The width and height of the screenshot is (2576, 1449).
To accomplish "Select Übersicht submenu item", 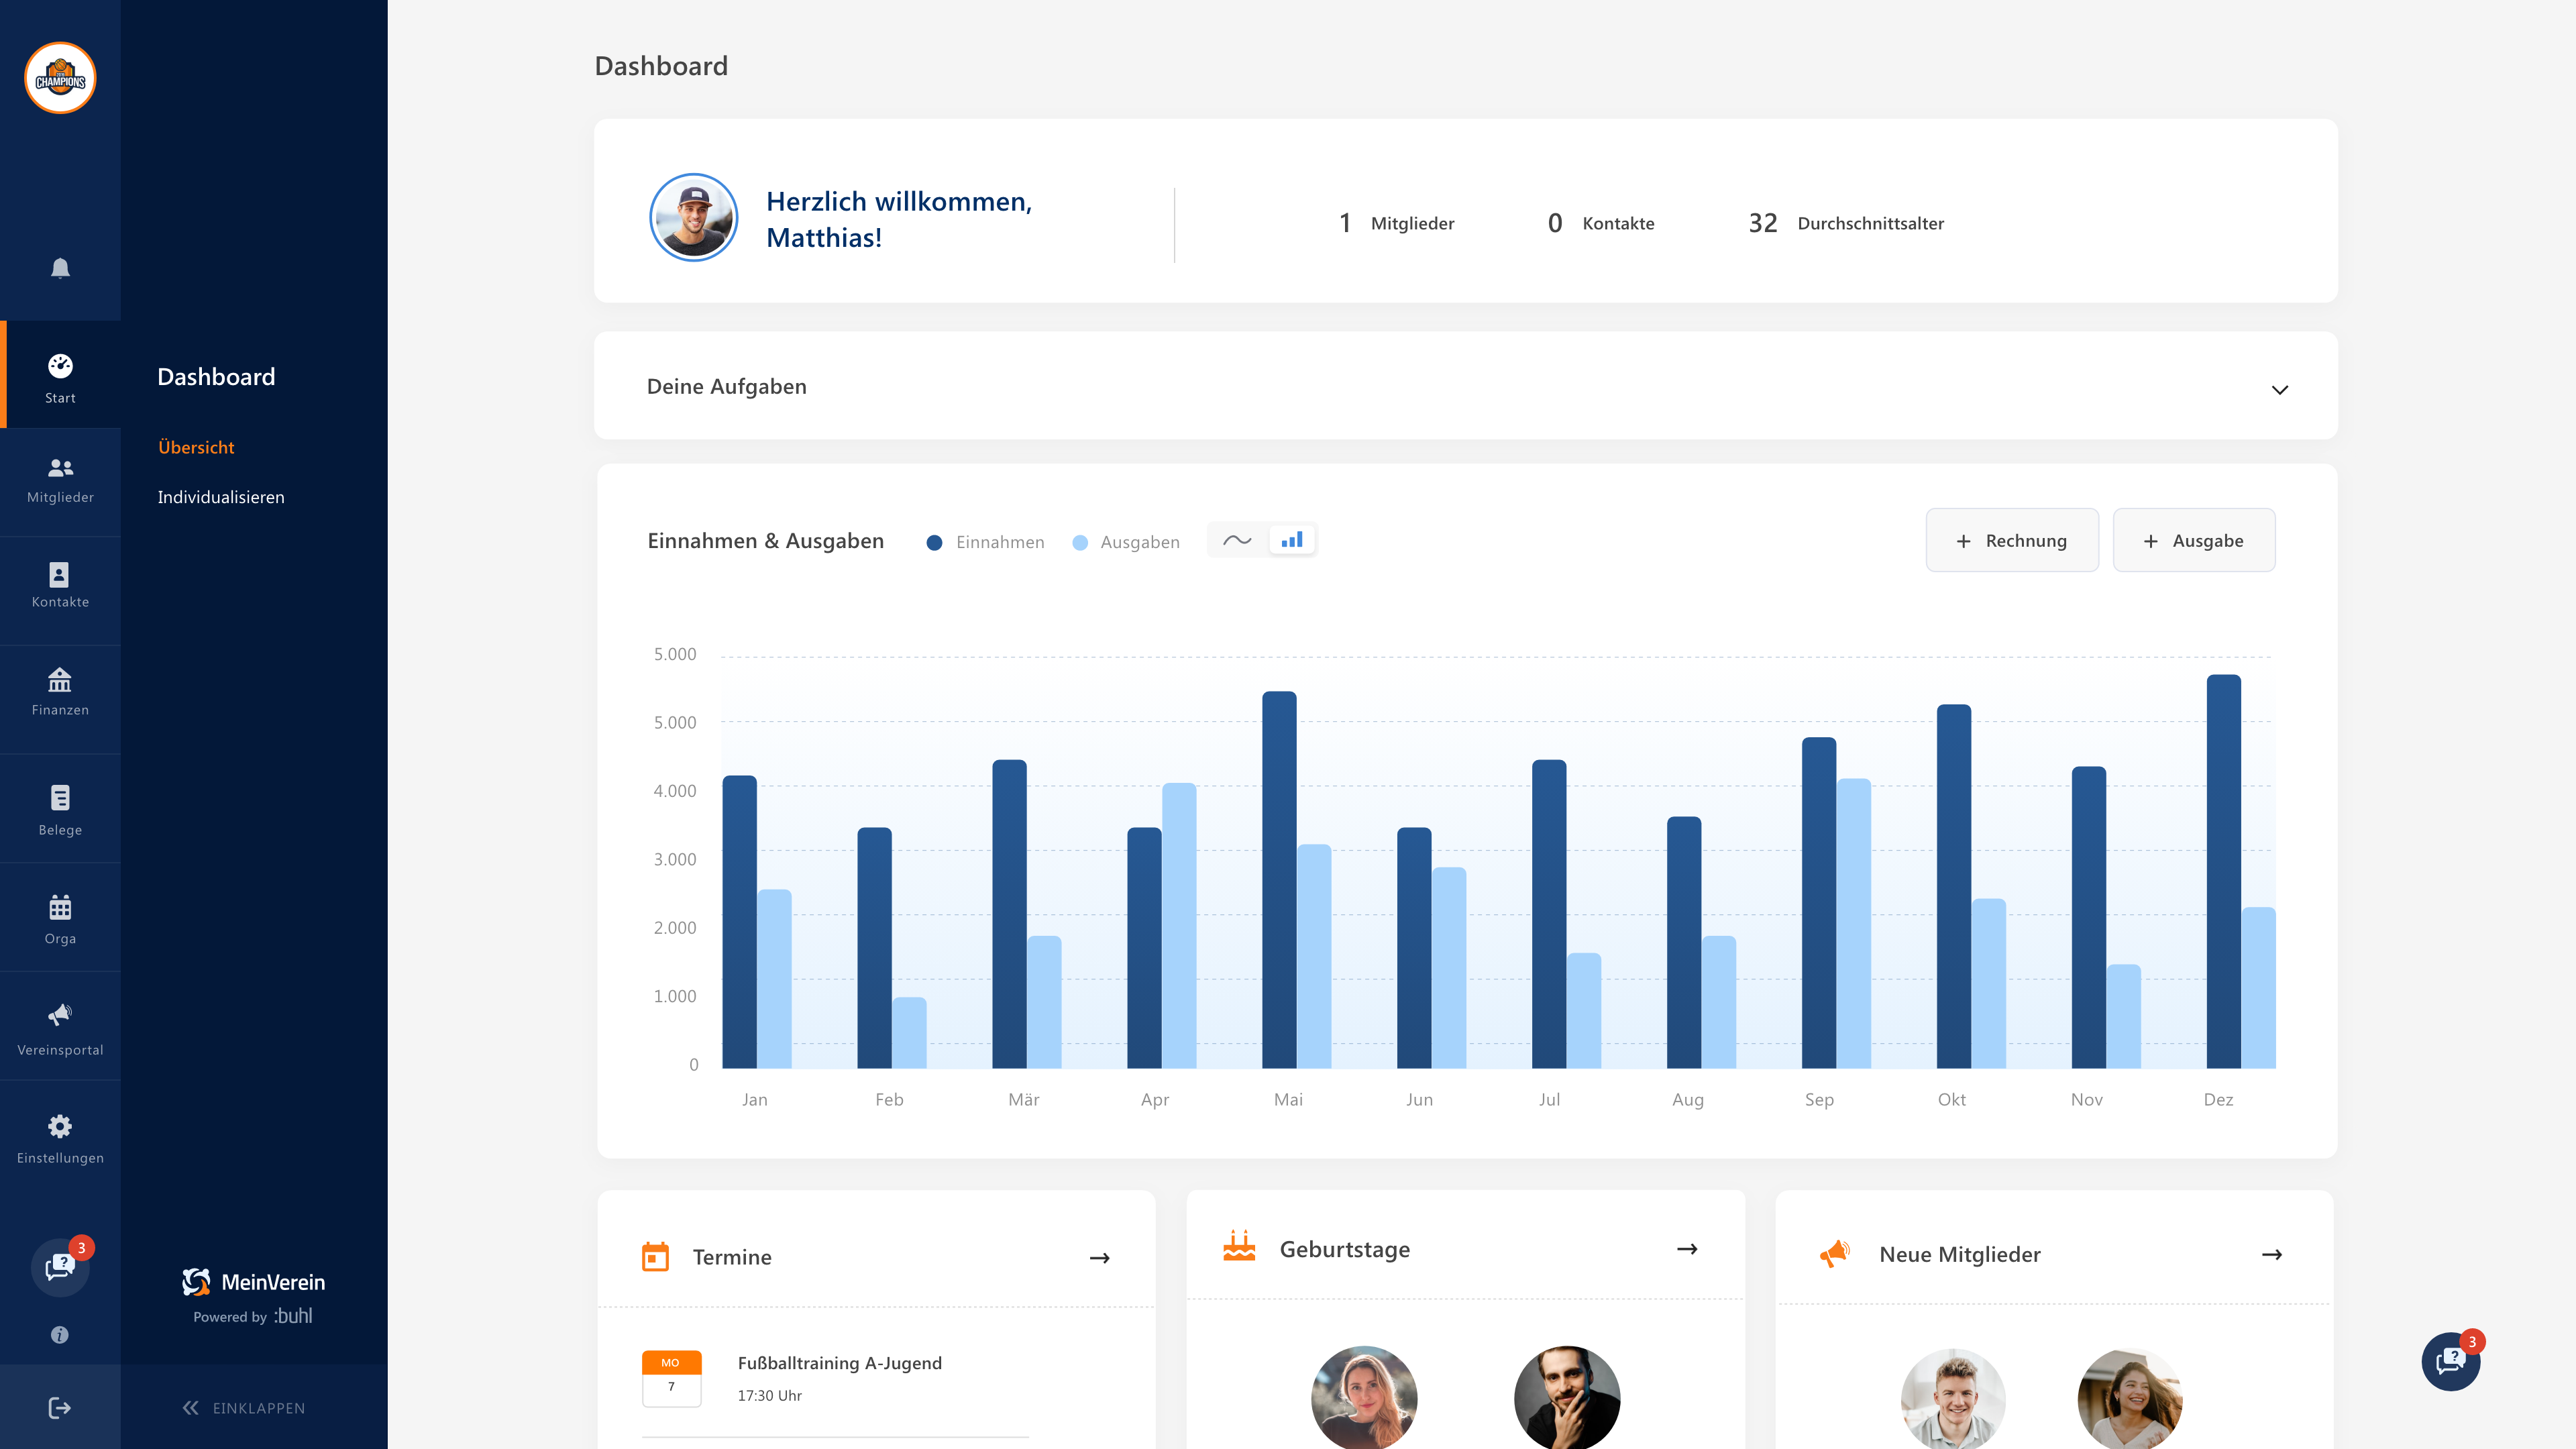I will (x=196, y=447).
